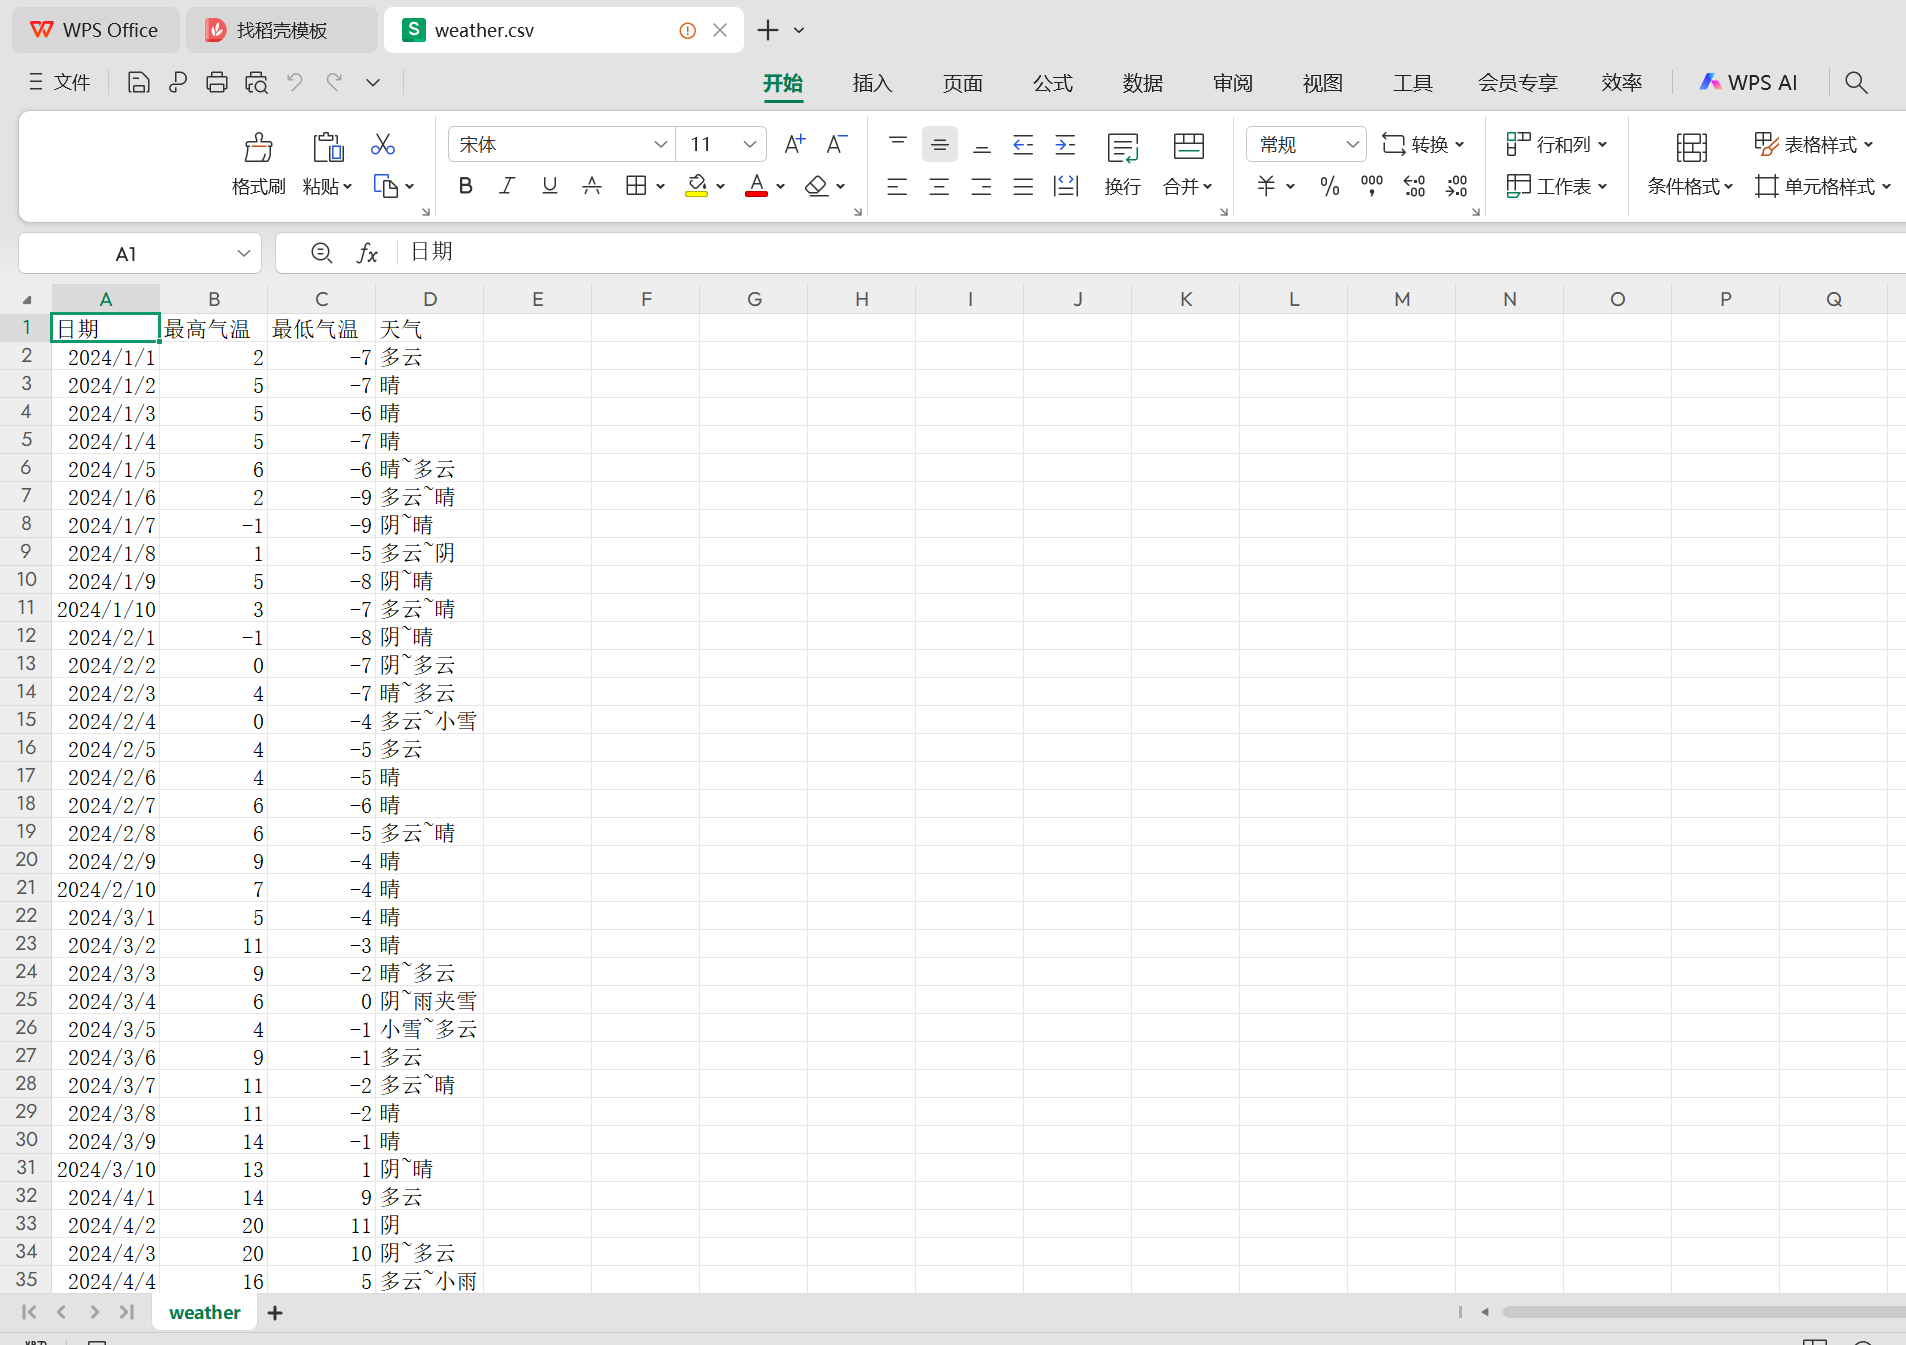Open the Table Style (表格样式) dropdown

point(1813,145)
